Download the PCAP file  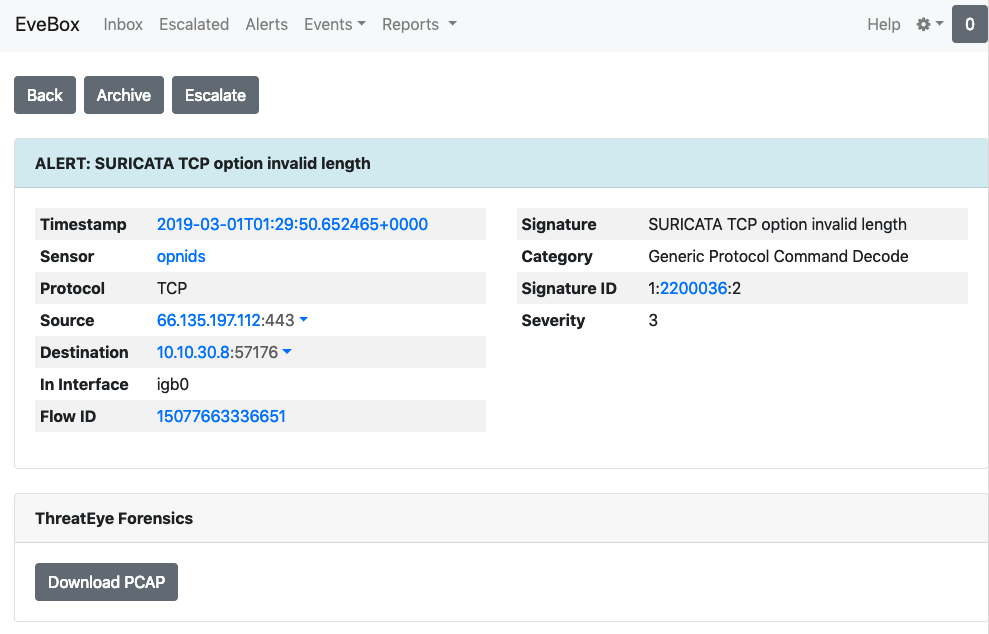tap(107, 582)
